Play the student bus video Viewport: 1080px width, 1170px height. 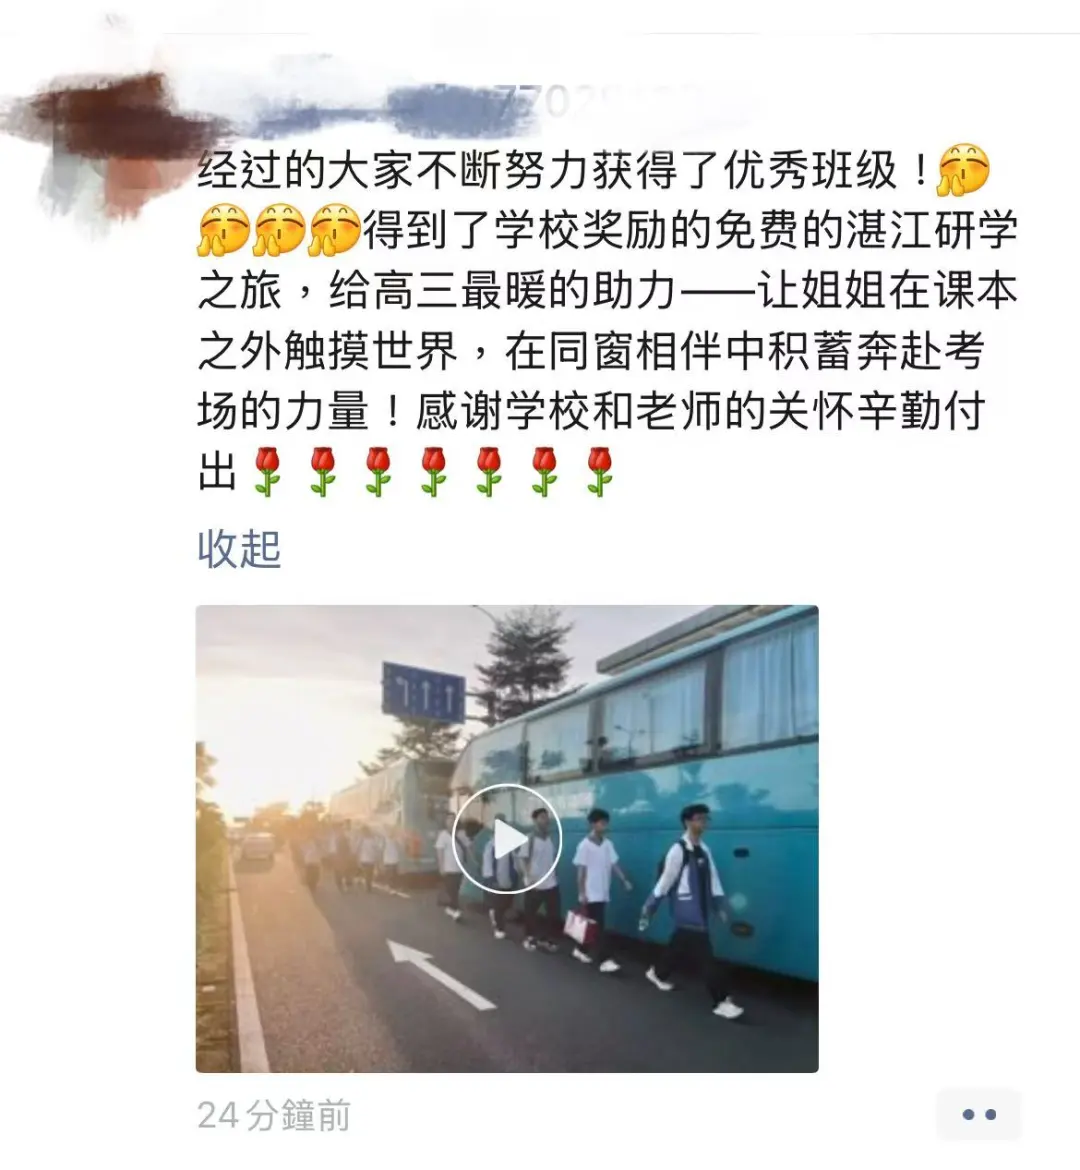[x=507, y=839]
